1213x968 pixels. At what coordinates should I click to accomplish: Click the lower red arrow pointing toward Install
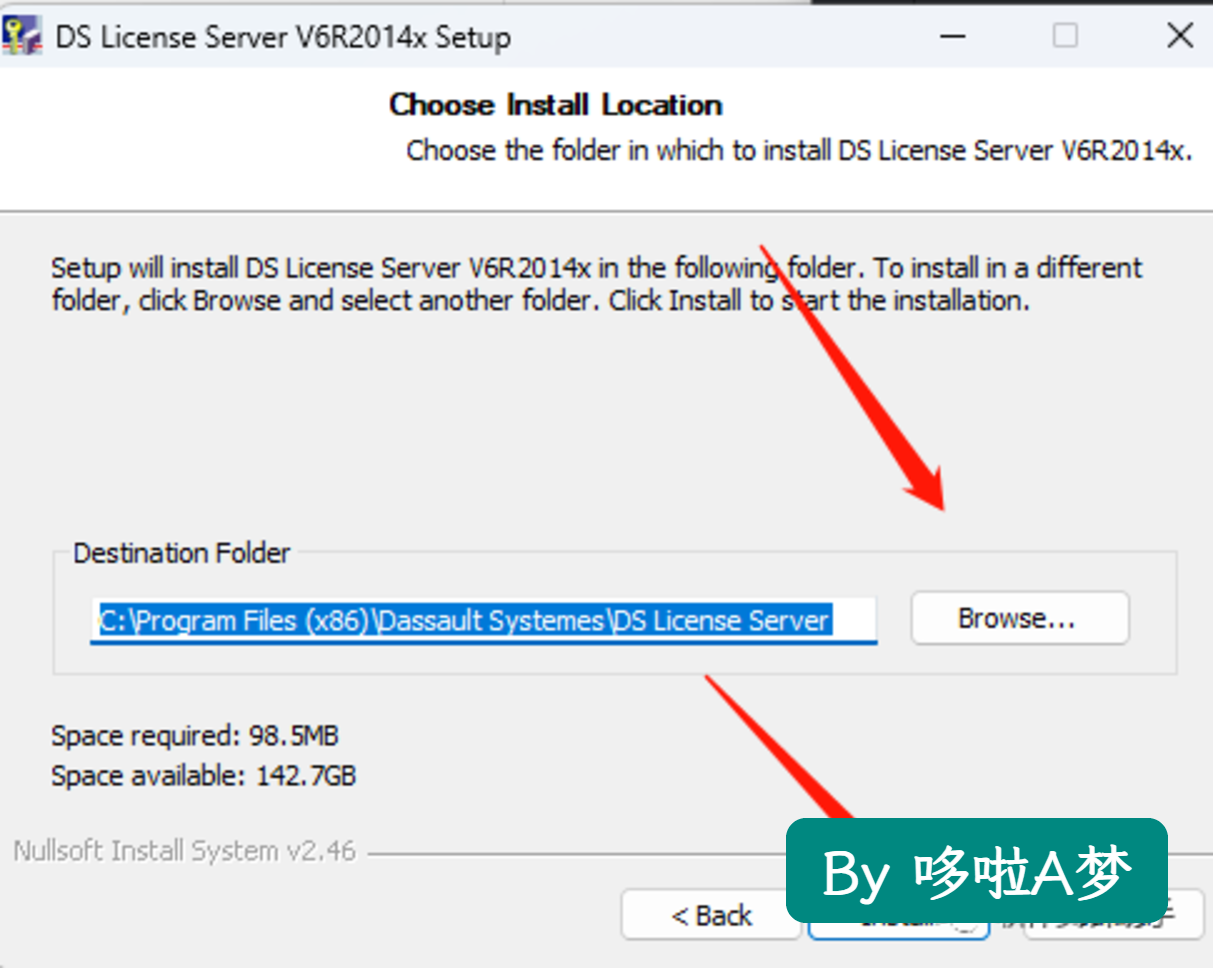coord(780,746)
